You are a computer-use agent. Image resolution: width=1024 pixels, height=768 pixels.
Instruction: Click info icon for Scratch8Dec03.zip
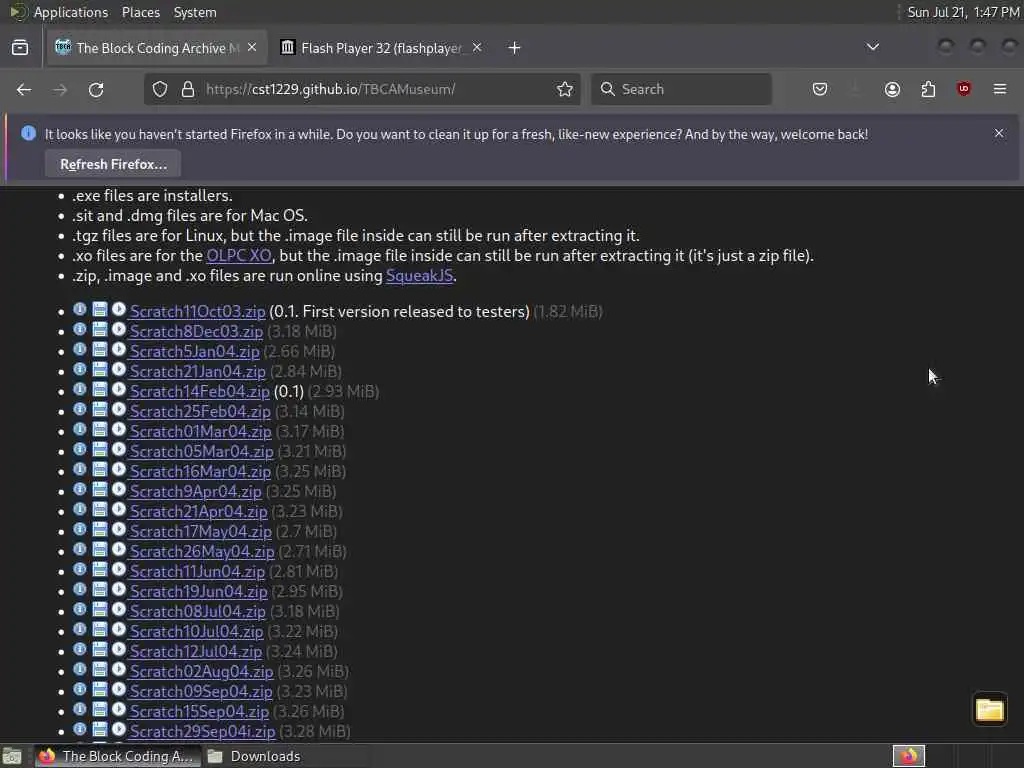click(80, 329)
